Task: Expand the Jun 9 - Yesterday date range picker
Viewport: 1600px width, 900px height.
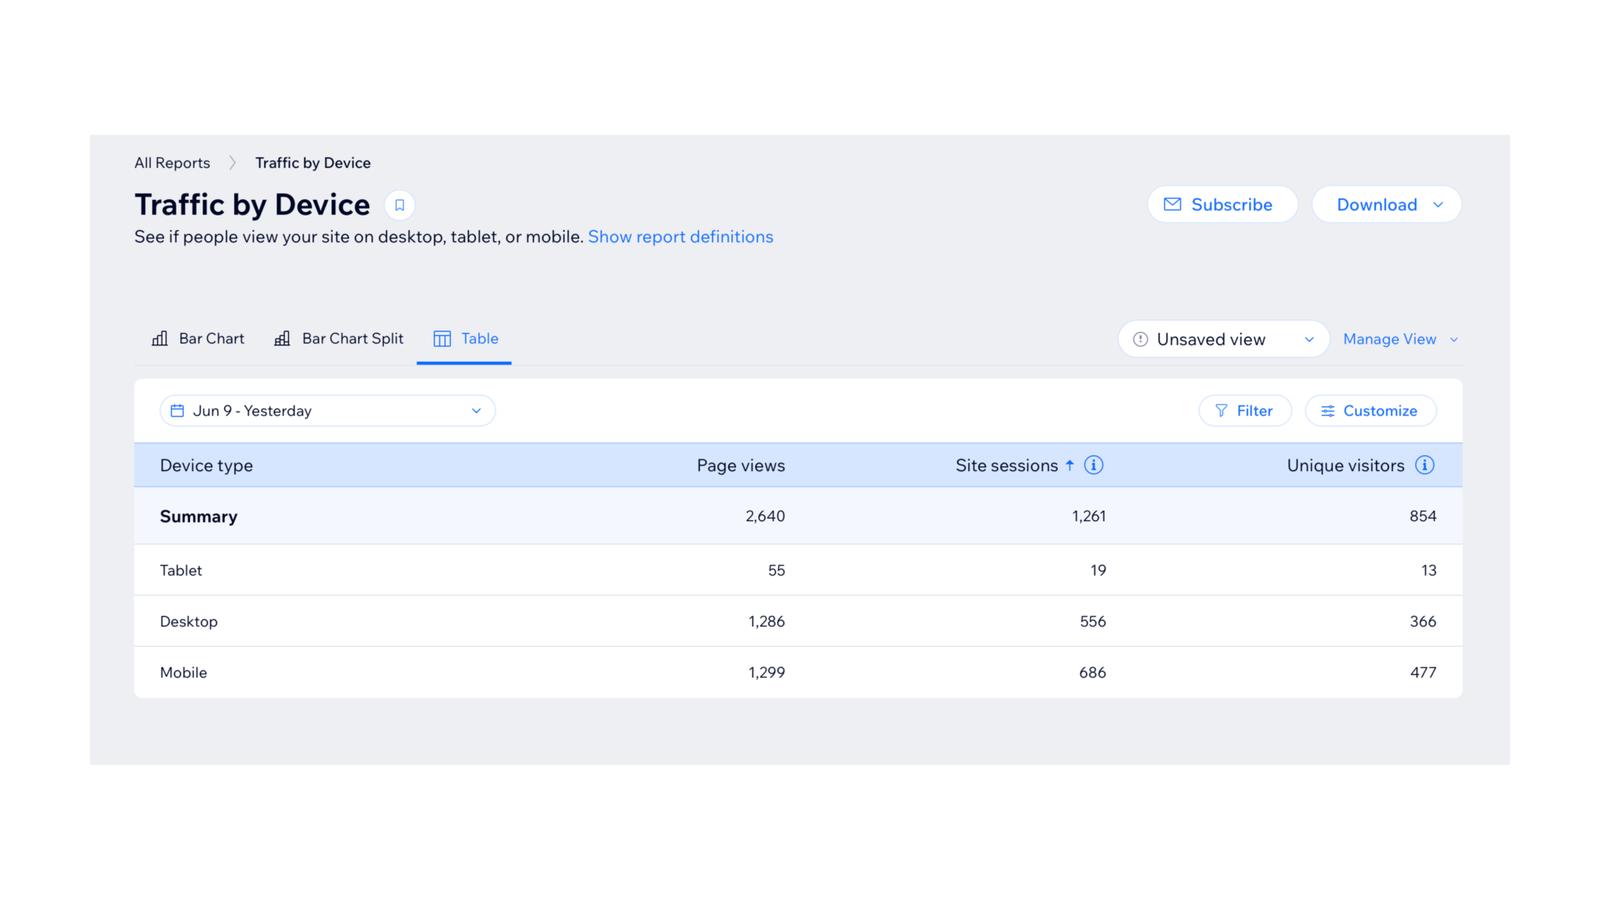Action: tap(327, 410)
